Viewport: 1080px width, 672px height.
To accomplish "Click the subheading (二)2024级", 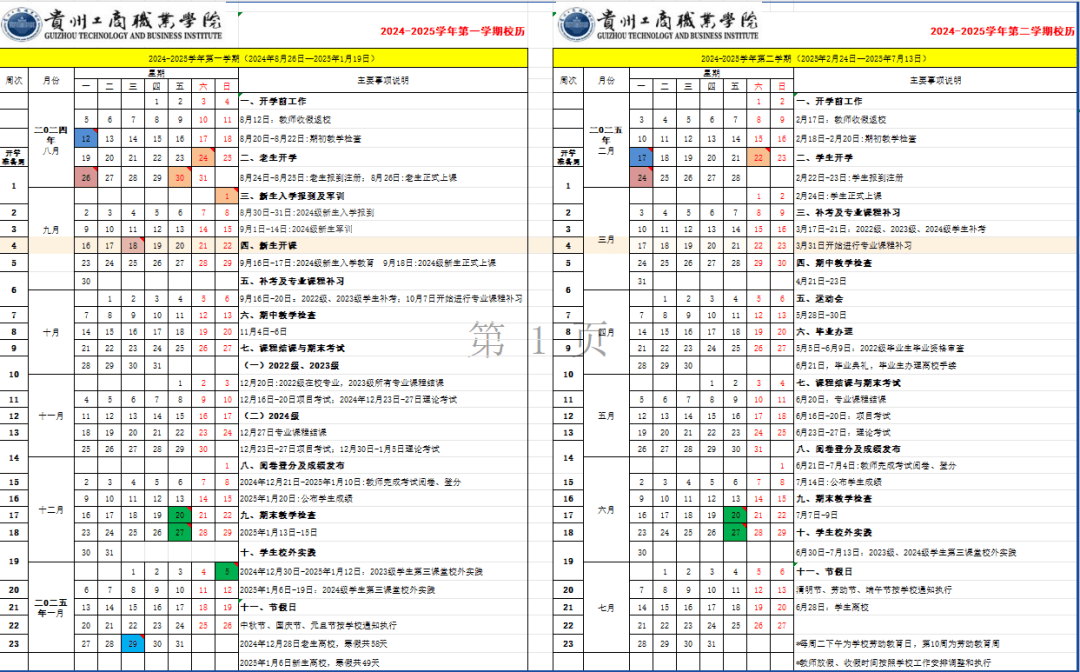I will coord(271,416).
